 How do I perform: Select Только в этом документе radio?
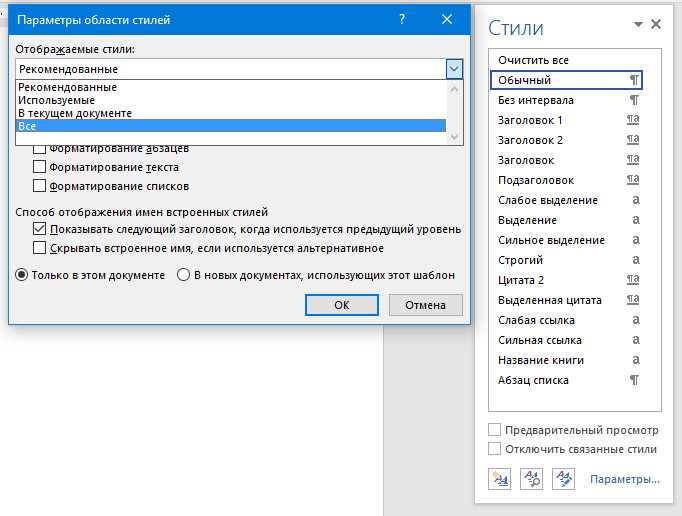22,275
